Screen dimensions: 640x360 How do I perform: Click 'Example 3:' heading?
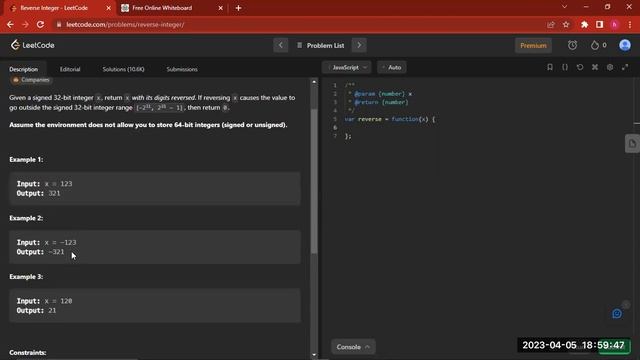26,277
